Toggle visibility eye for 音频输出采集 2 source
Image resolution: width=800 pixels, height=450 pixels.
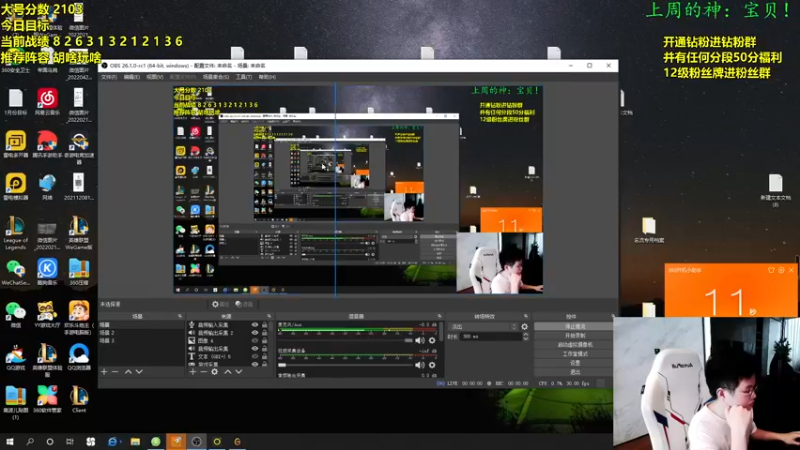point(255,333)
